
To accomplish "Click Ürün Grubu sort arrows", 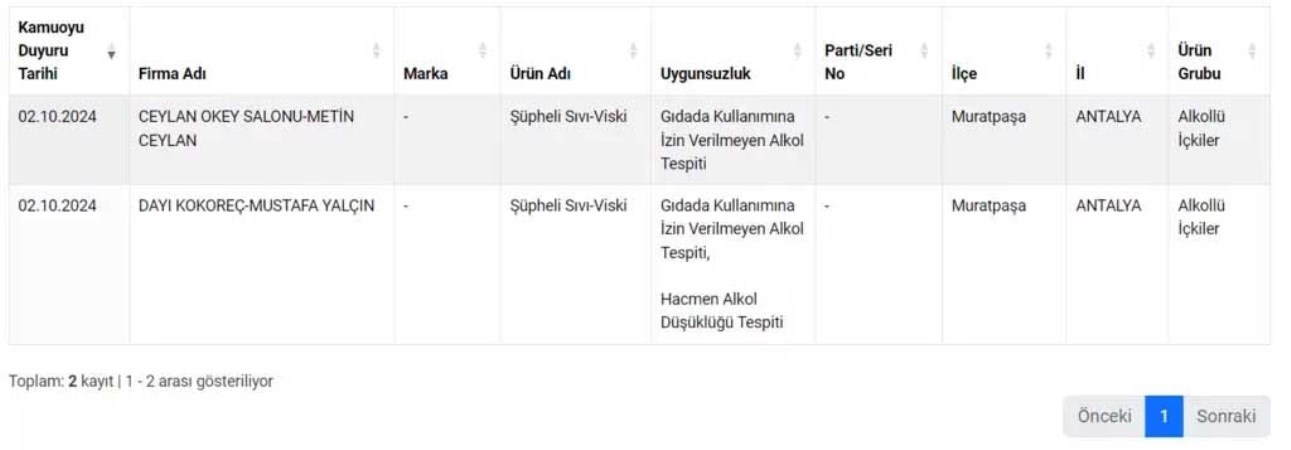I will [1251, 50].
